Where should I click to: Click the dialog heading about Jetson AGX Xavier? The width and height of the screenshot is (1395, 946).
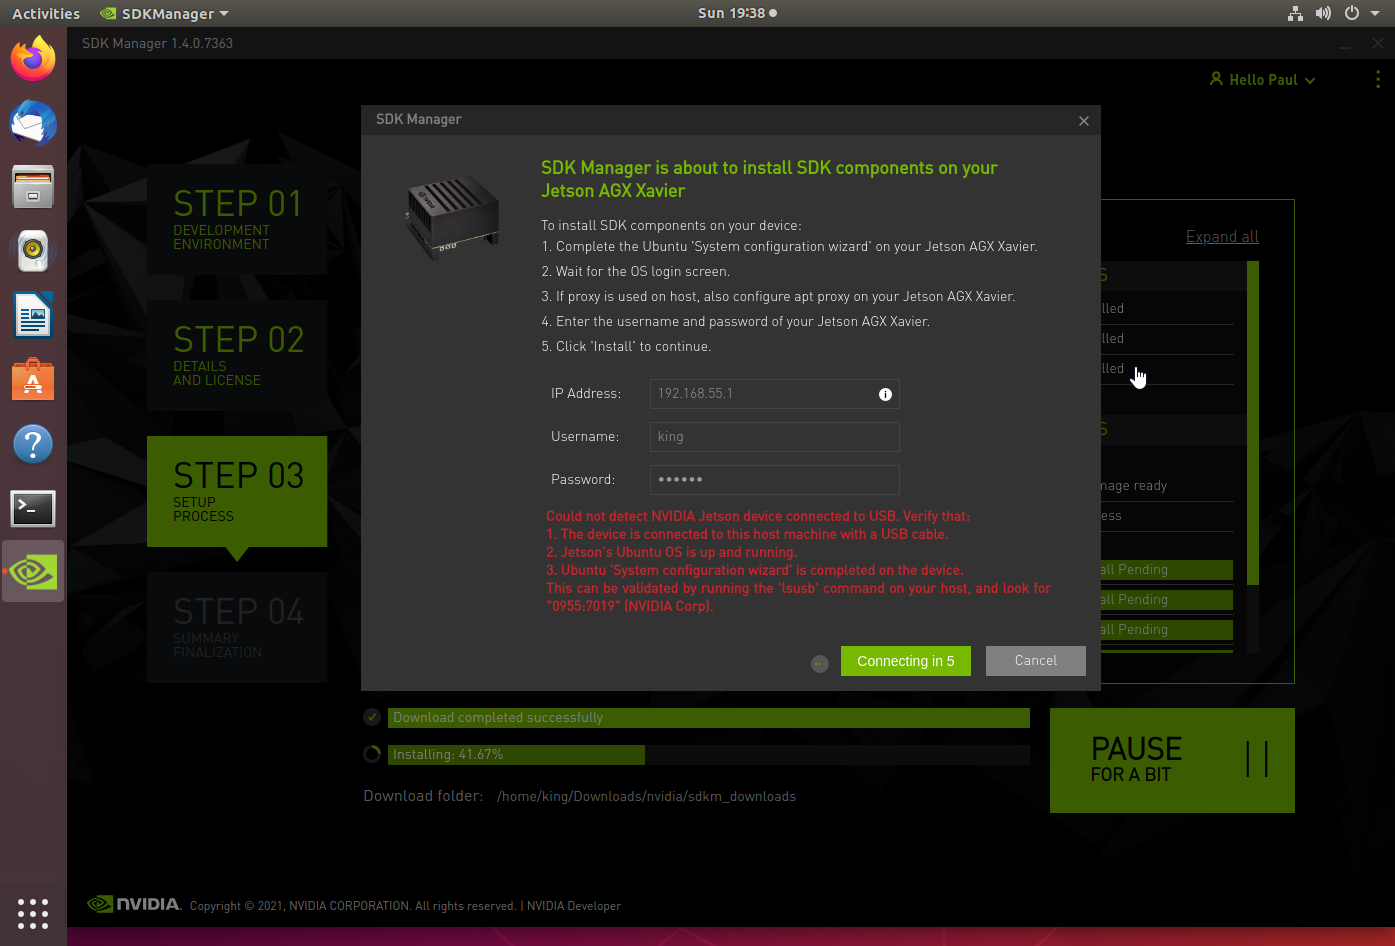pyautogui.click(x=769, y=179)
